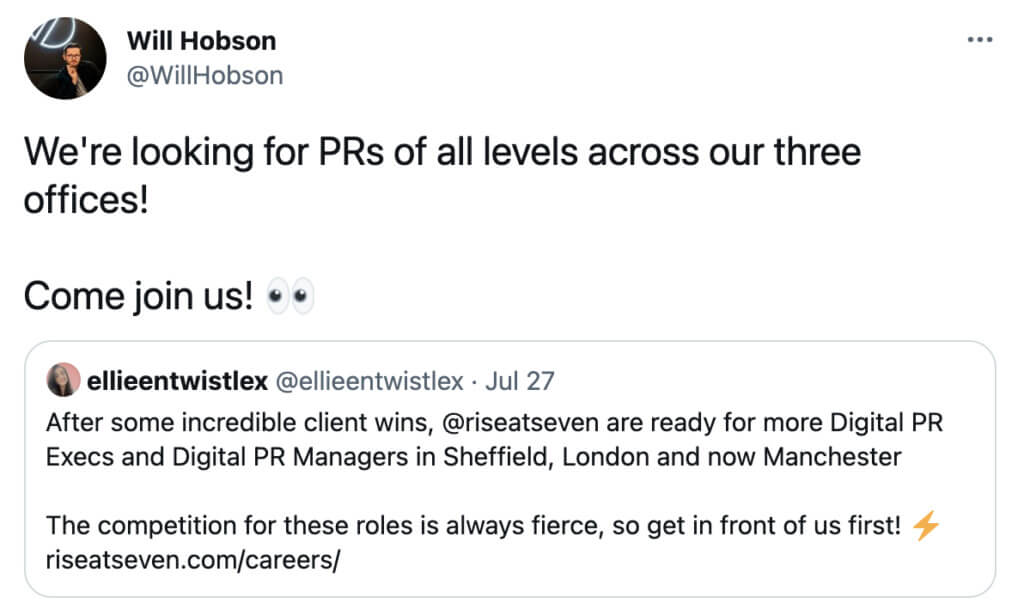Click the word "offices!" in the tweet

coord(86,198)
